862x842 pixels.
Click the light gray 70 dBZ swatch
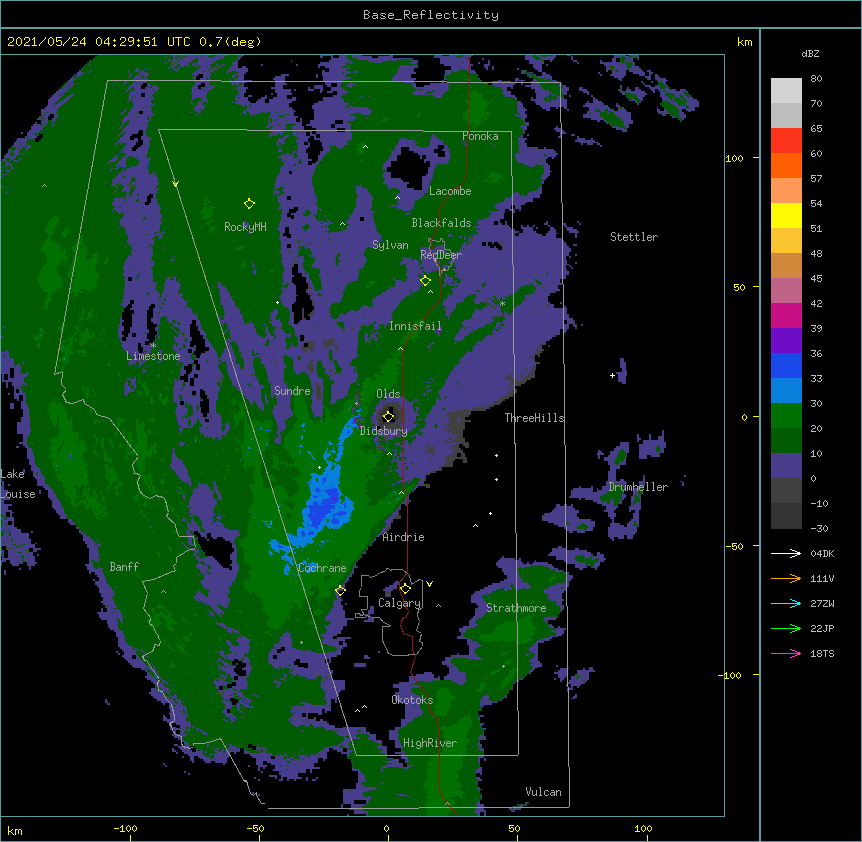point(786,91)
